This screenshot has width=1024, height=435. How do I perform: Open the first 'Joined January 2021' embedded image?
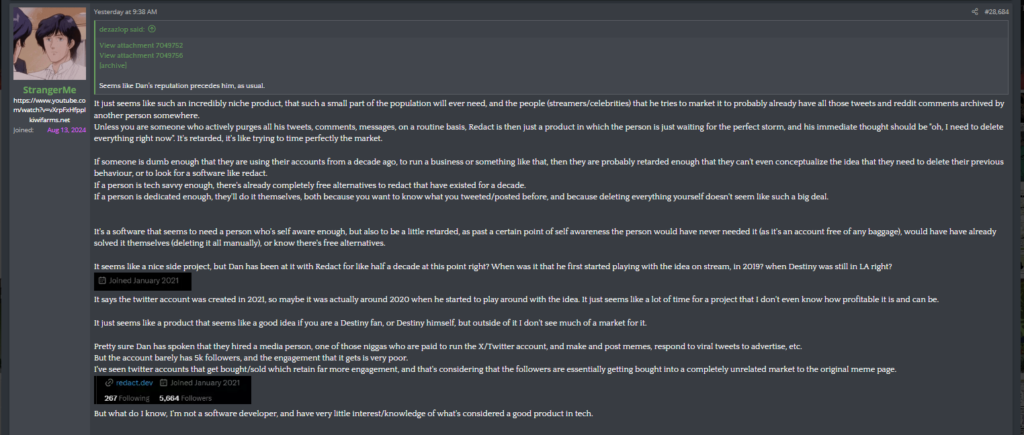(142, 282)
